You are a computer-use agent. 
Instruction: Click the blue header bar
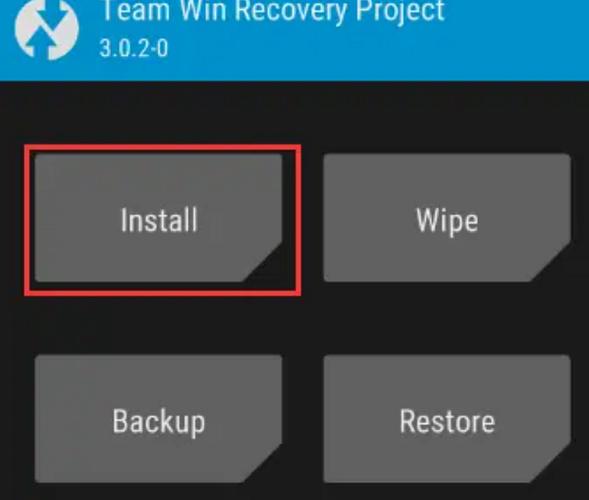coord(294,40)
